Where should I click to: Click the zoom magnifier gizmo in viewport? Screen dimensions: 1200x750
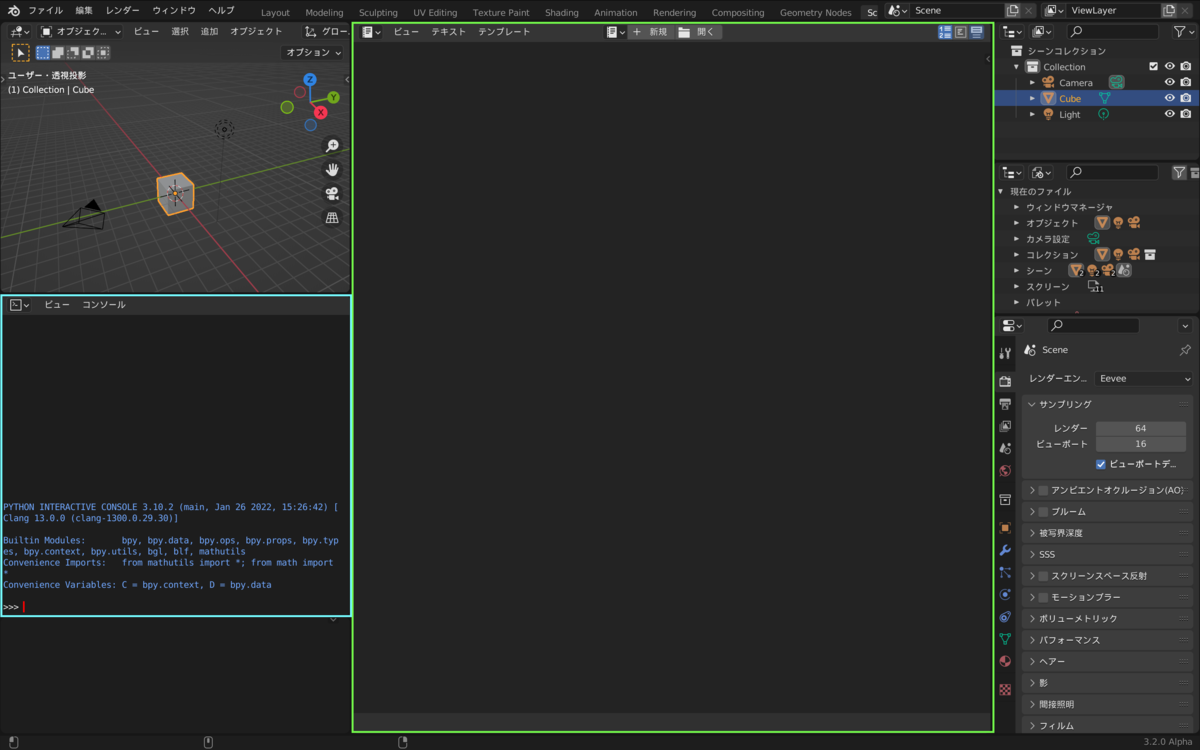tap(332, 146)
